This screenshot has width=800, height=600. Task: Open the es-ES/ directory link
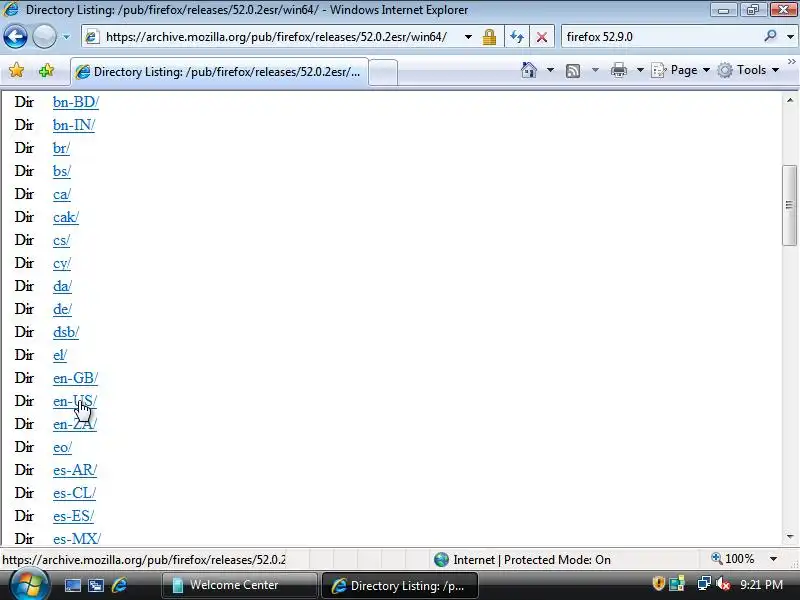tap(73, 516)
